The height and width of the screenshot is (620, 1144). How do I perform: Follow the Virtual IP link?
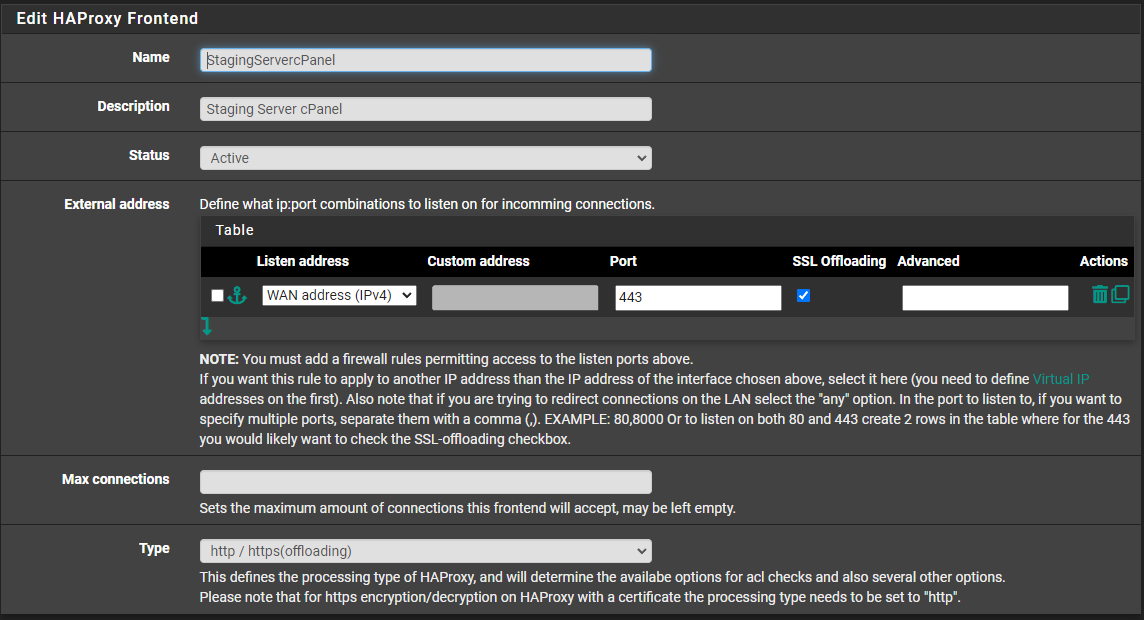[1061, 379]
